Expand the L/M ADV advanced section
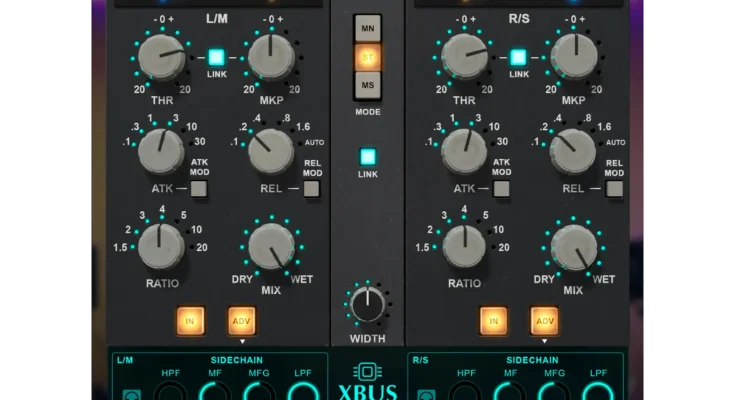Image resolution: width=735 pixels, height=400 pixels. 241,320
